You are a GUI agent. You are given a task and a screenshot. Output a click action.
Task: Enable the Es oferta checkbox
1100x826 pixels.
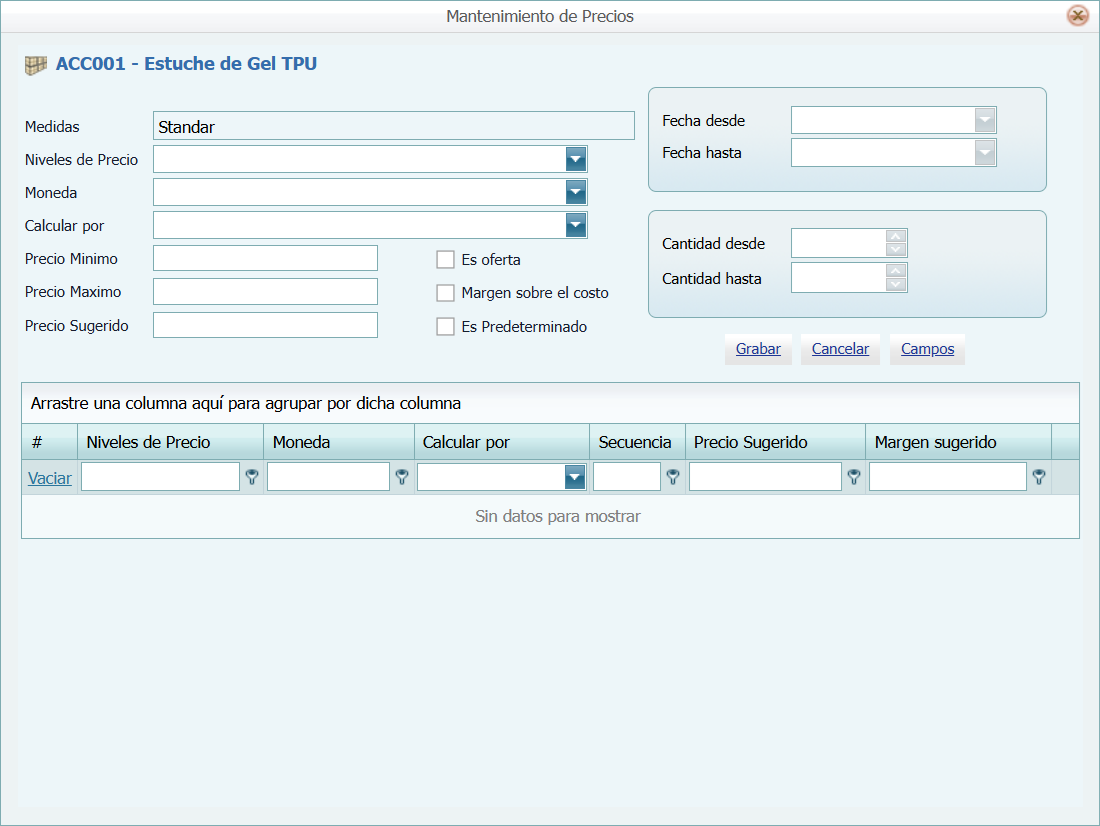[446, 260]
